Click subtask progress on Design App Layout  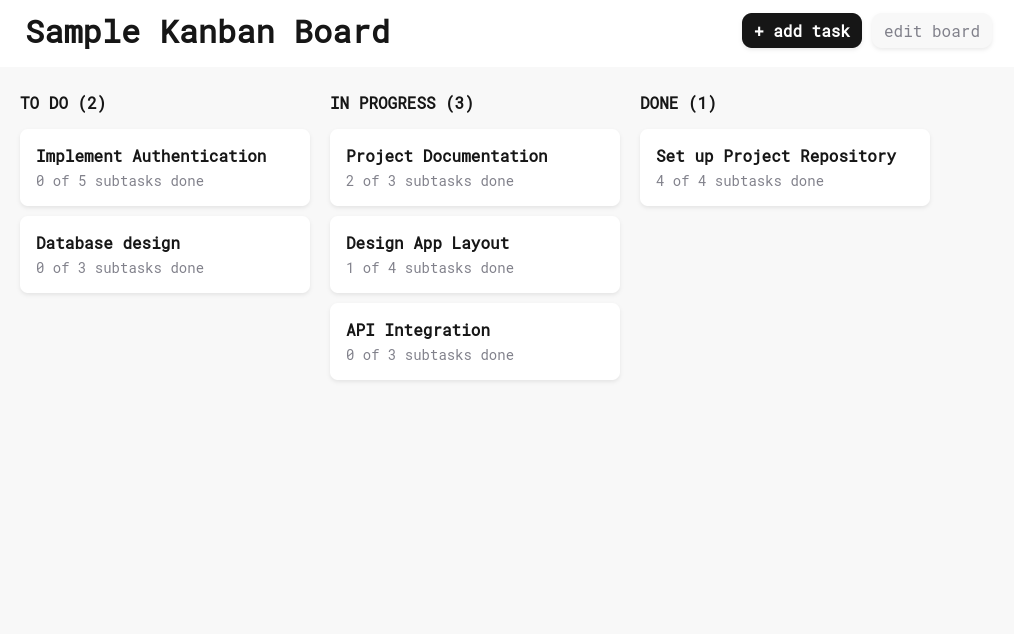(430, 267)
